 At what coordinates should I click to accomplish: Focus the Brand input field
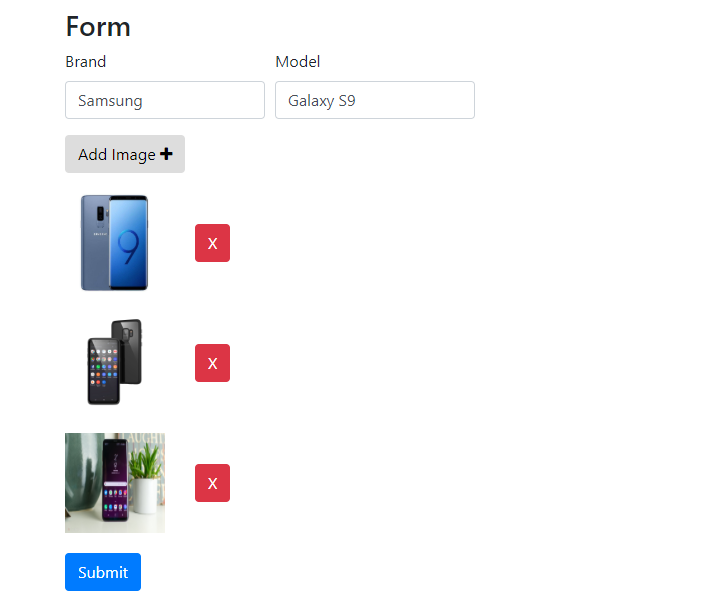point(165,100)
